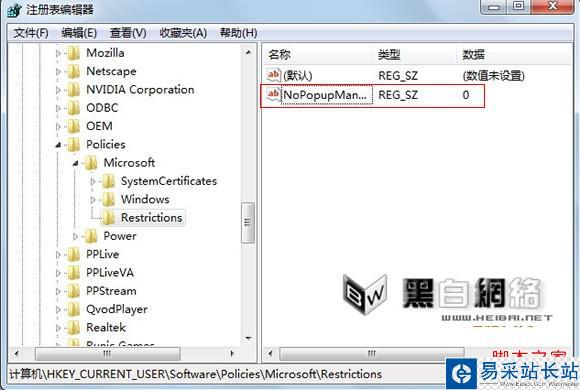Click the Restrictions folder icon
This screenshot has height=390, width=580.
[108, 218]
